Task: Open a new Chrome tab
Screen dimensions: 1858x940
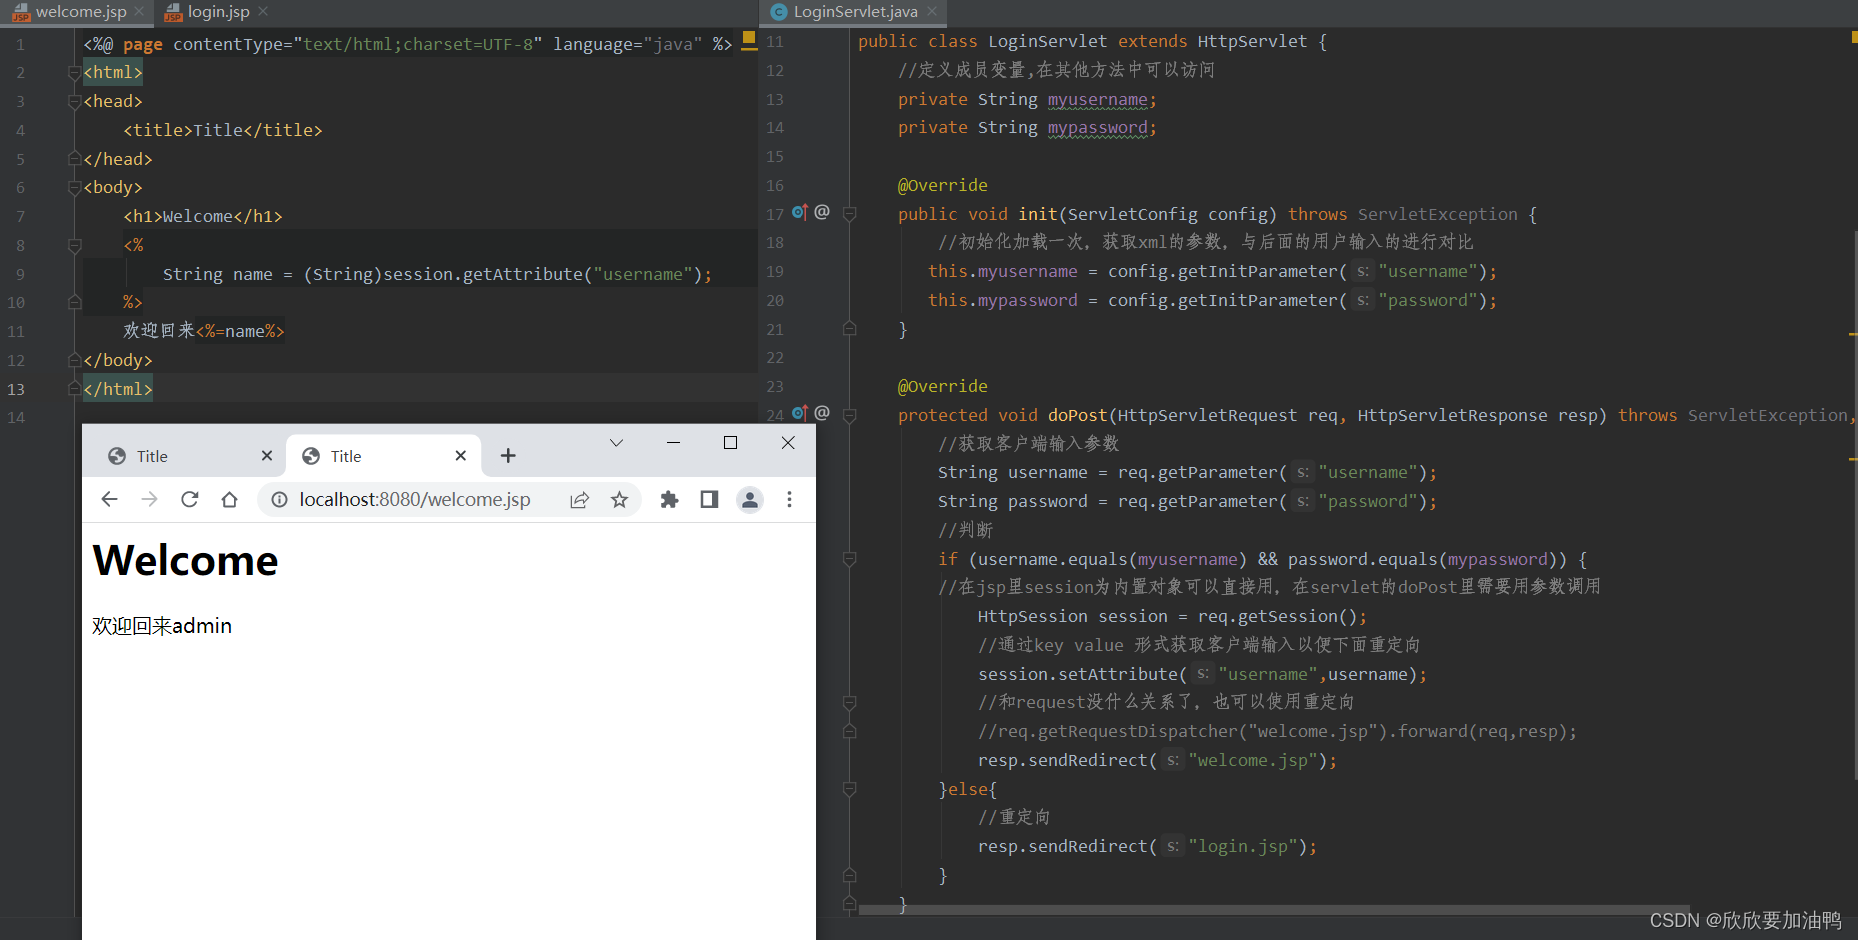Action: pos(508,456)
